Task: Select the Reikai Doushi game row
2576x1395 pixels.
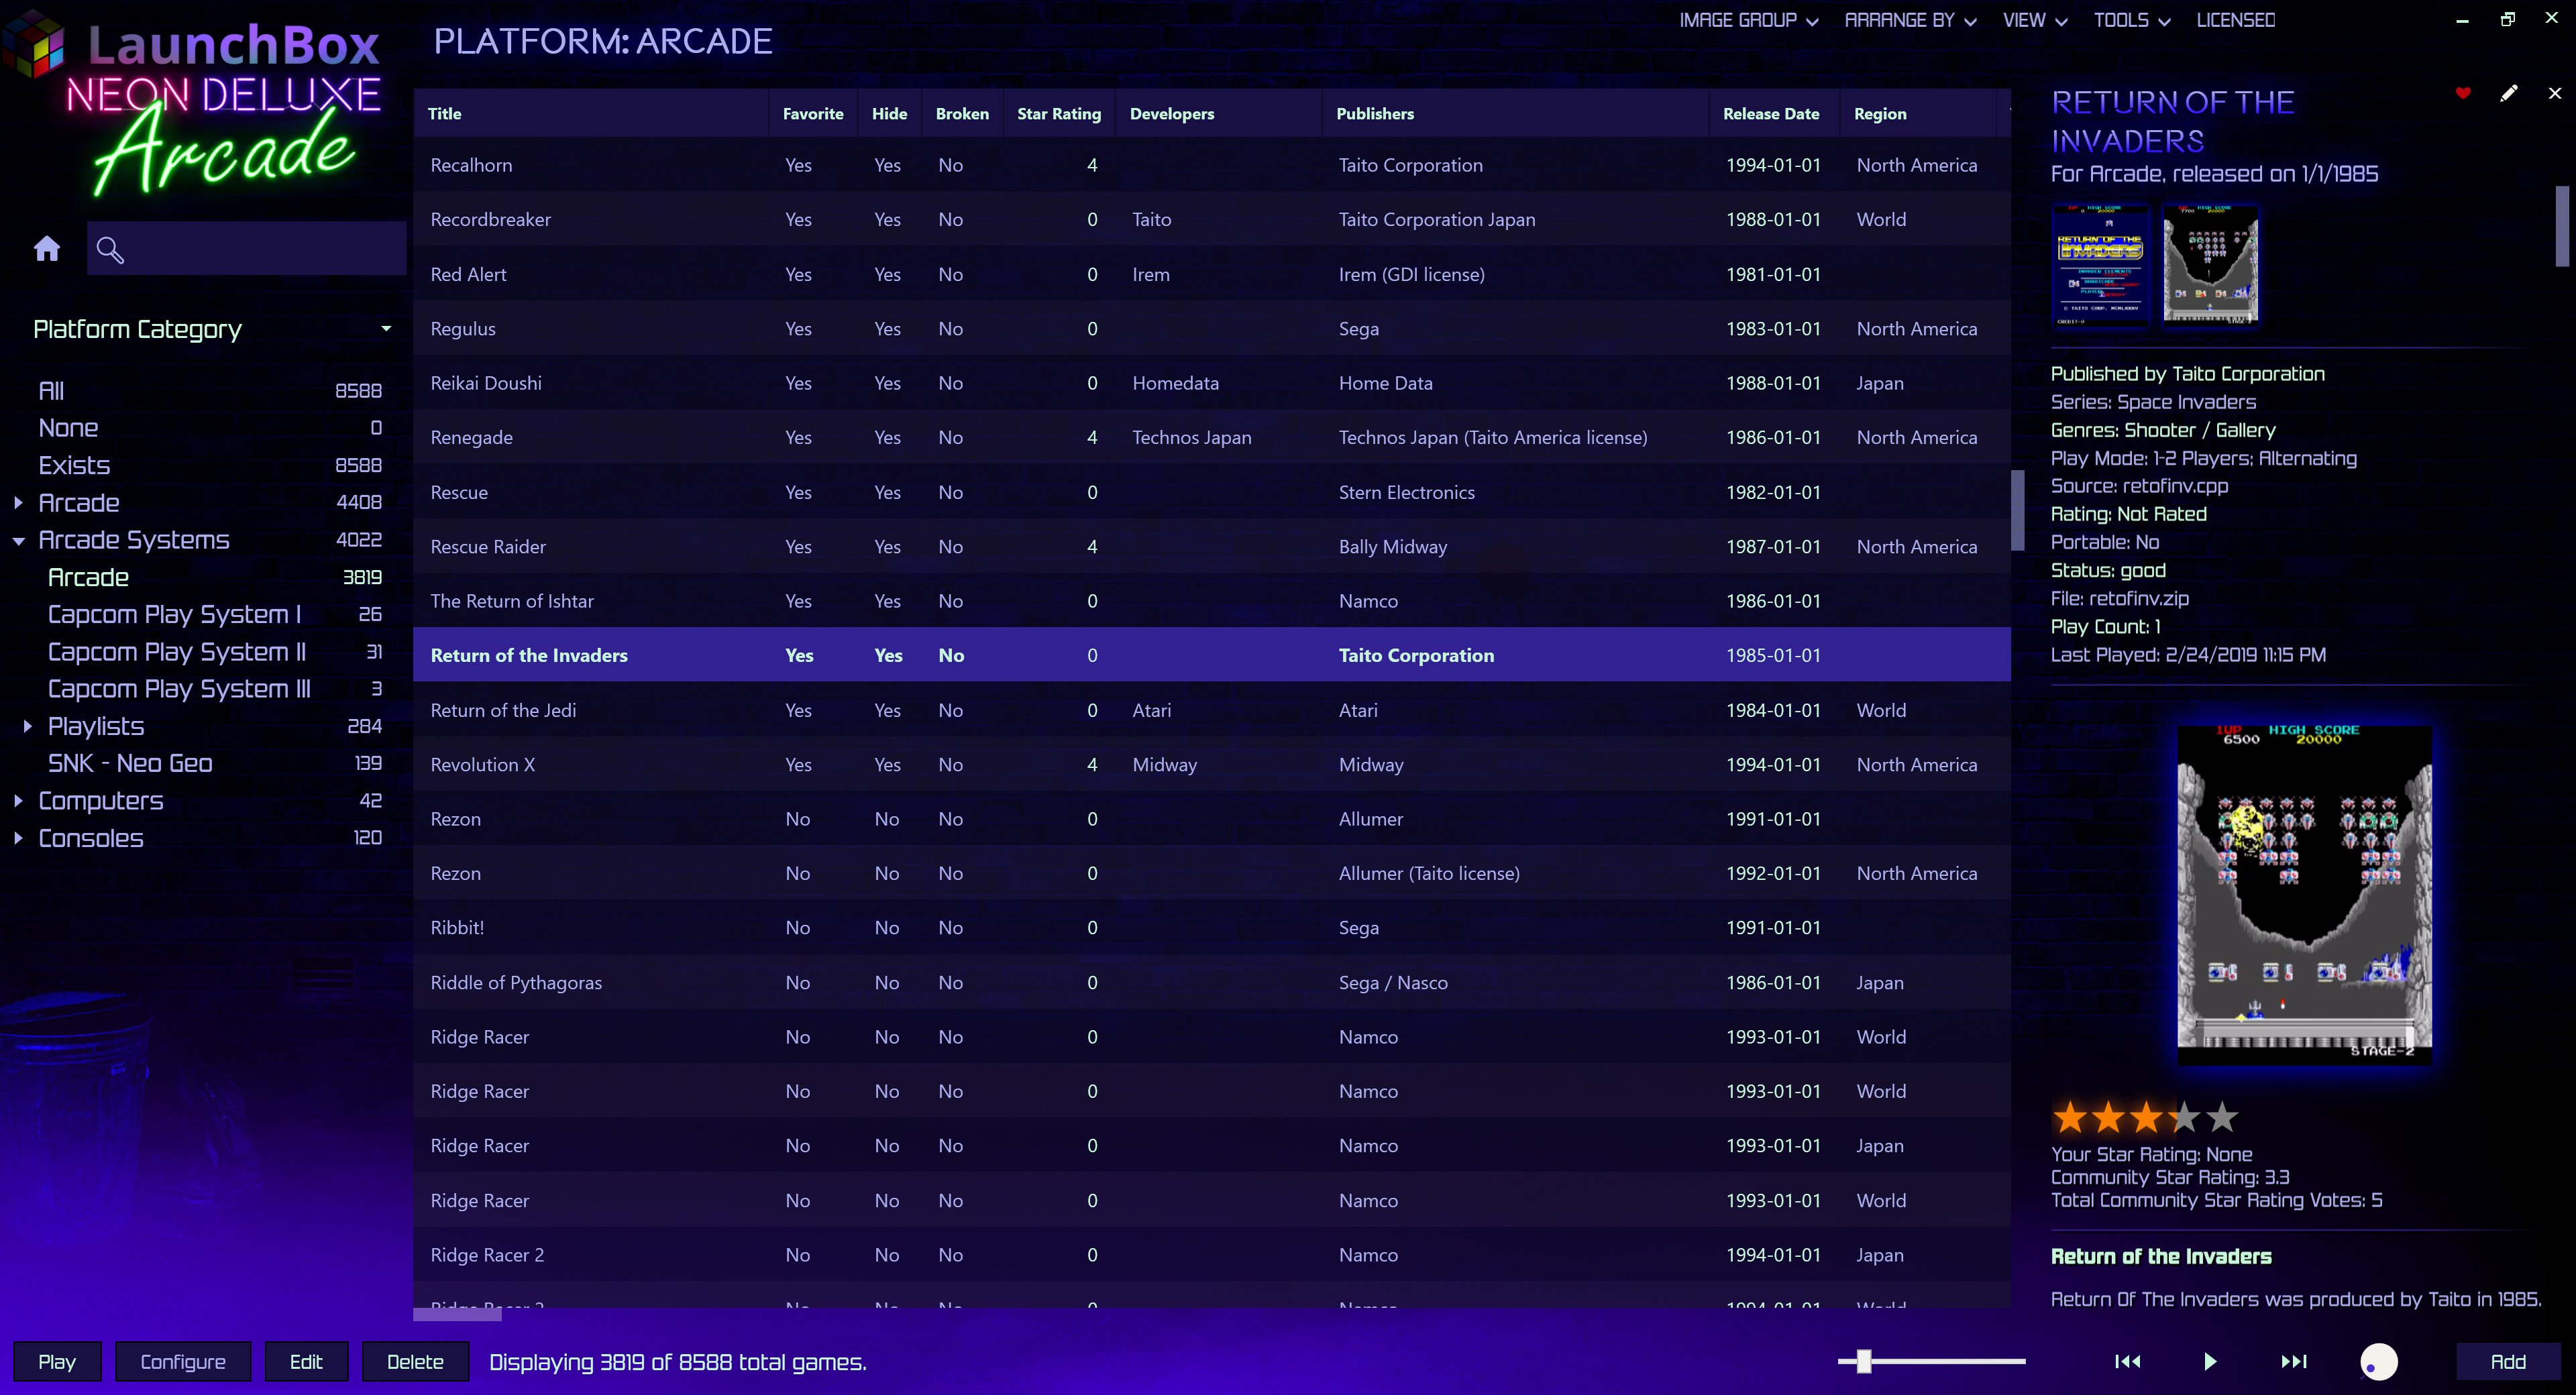Action: click(x=1211, y=383)
